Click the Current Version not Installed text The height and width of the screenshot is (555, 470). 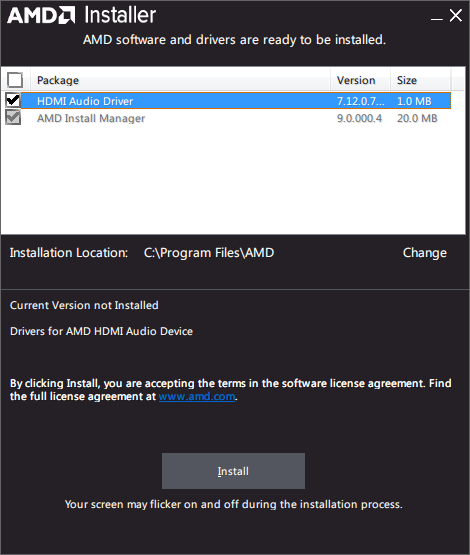pyautogui.click(x=84, y=305)
